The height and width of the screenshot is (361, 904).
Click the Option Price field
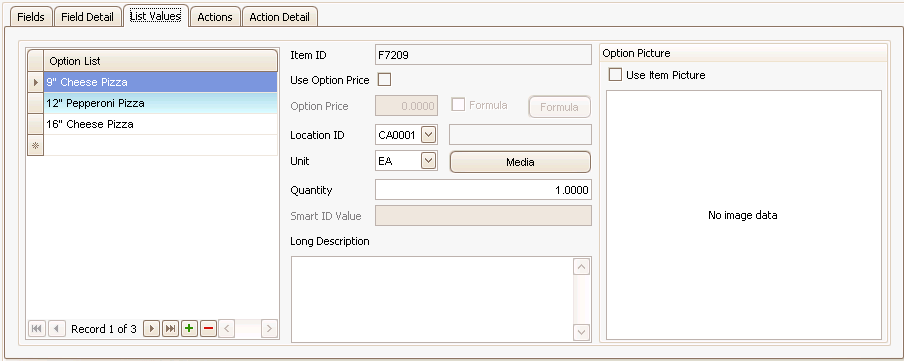point(406,106)
